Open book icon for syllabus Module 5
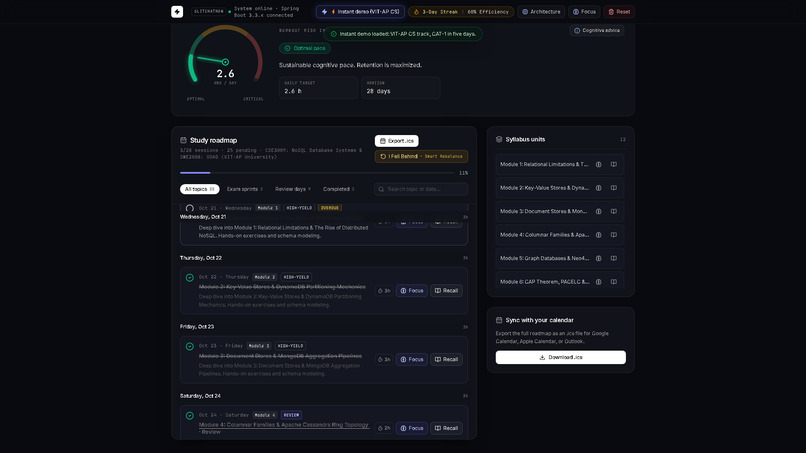 tap(614, 259)
